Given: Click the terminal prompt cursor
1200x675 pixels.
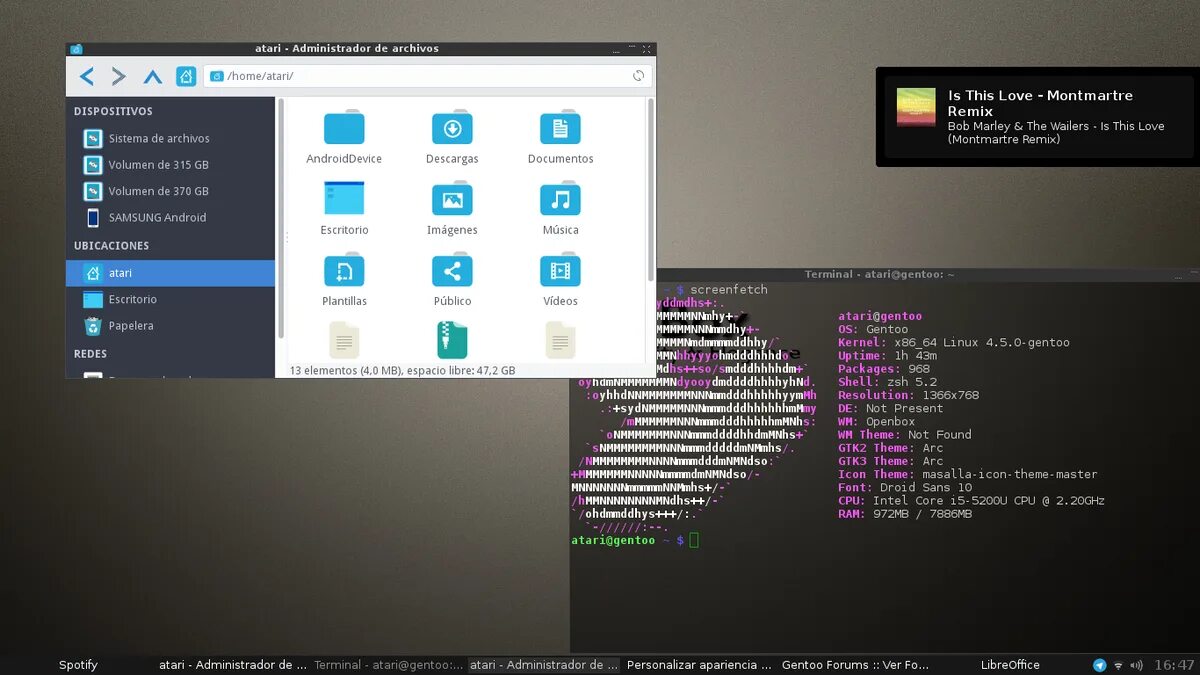Looking at the screenshot, I should click(x=694, y=540).
